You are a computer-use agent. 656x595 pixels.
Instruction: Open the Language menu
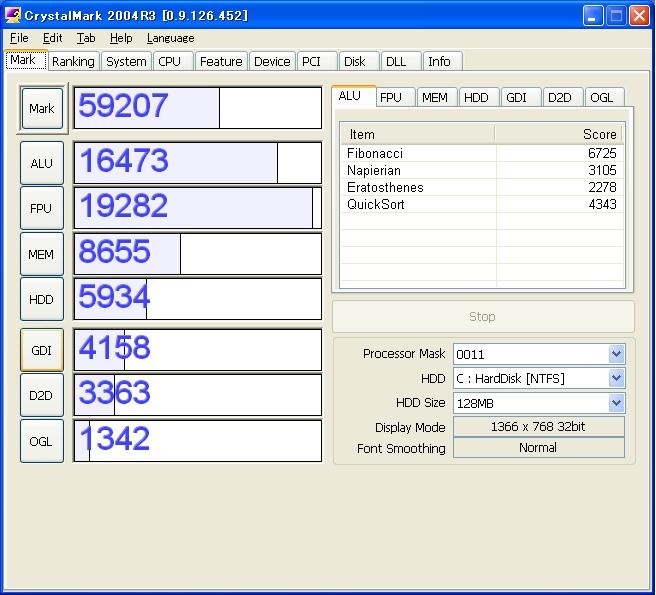pyautogui.click(x=170, y=38)
